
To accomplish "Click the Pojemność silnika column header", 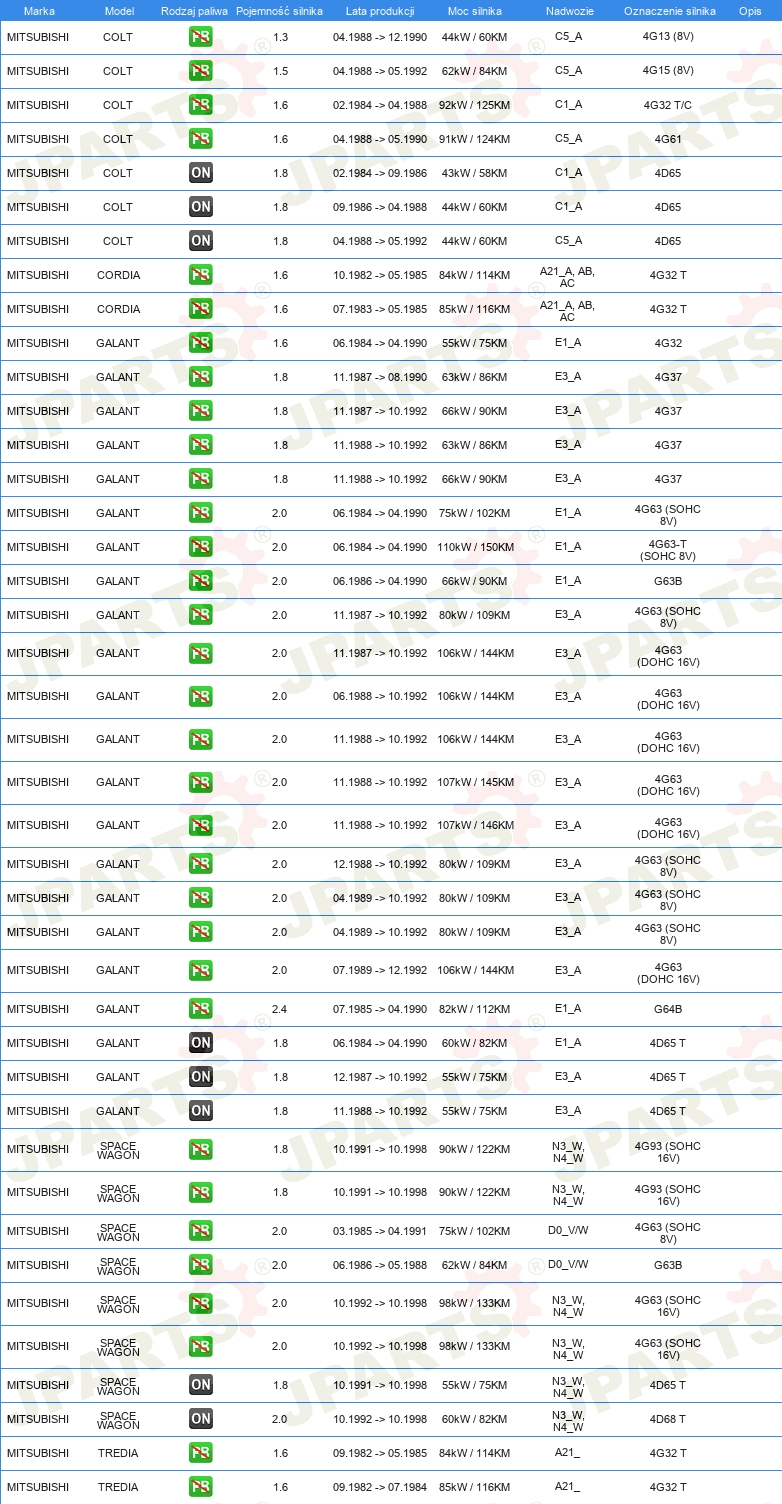I will 279,11.
